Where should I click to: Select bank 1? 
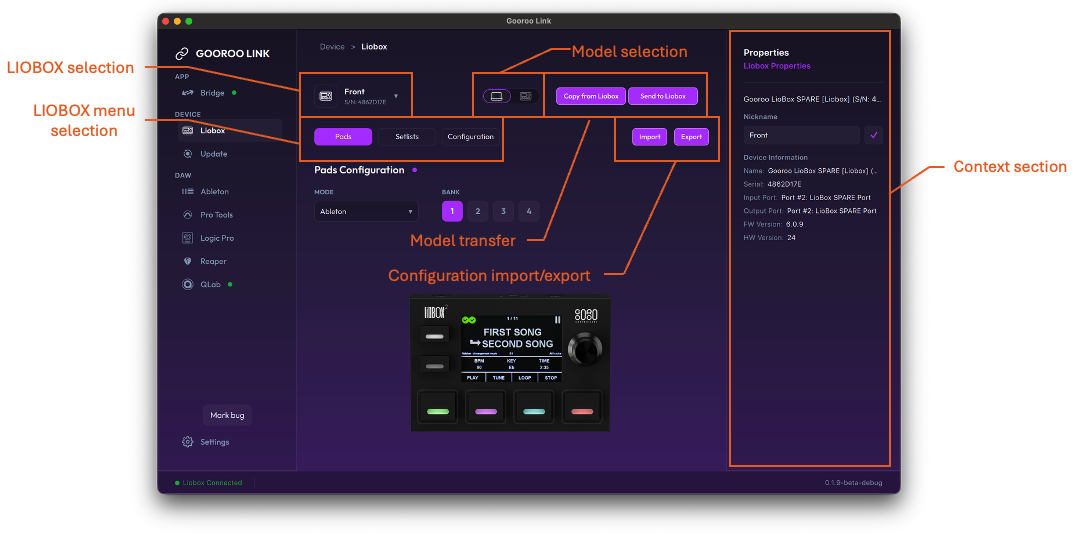click(452, 211)
